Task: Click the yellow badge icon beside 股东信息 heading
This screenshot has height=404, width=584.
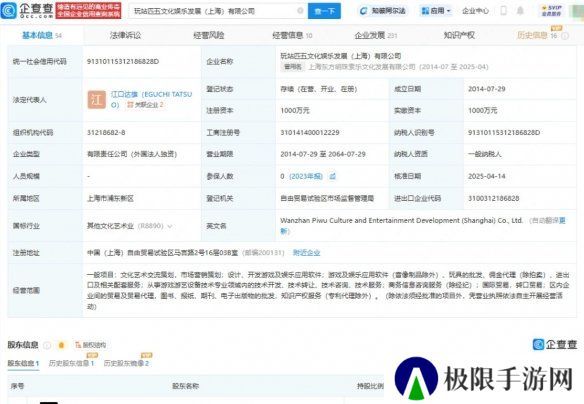Action: (61, 345)
